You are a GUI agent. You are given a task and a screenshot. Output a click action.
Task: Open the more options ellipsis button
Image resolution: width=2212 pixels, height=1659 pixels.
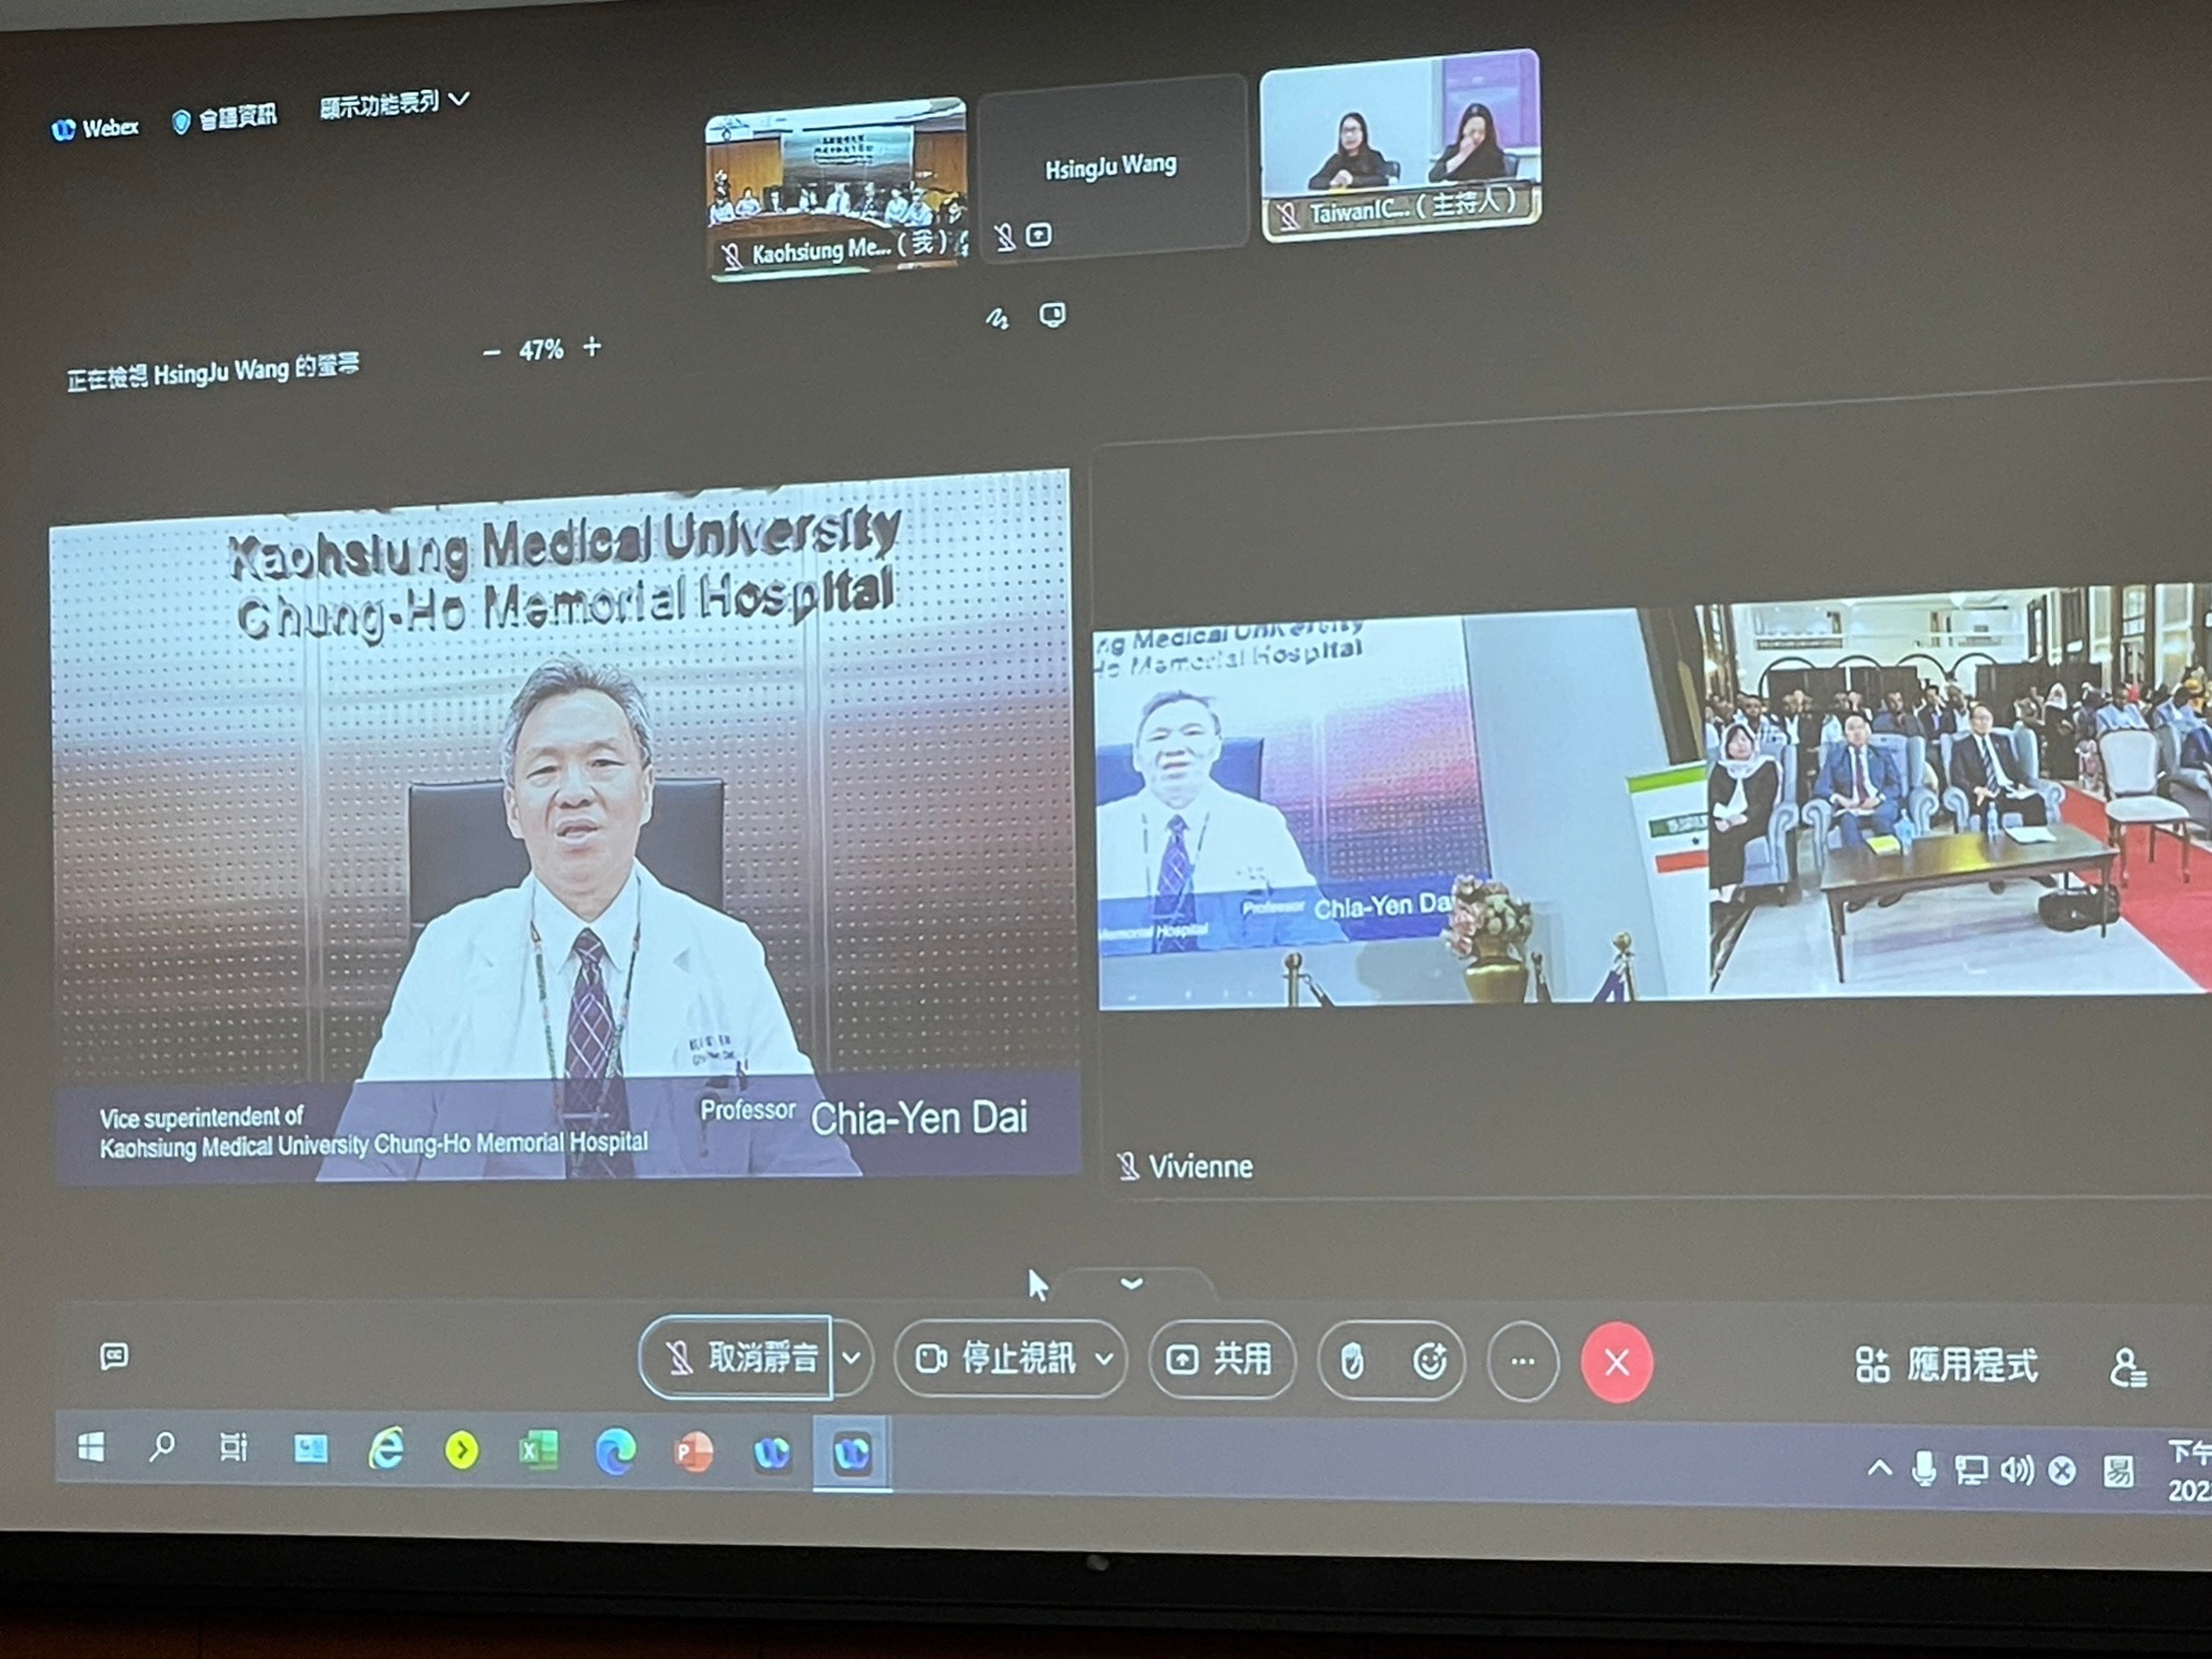pyautogui.click(x=1522, y=1362)
